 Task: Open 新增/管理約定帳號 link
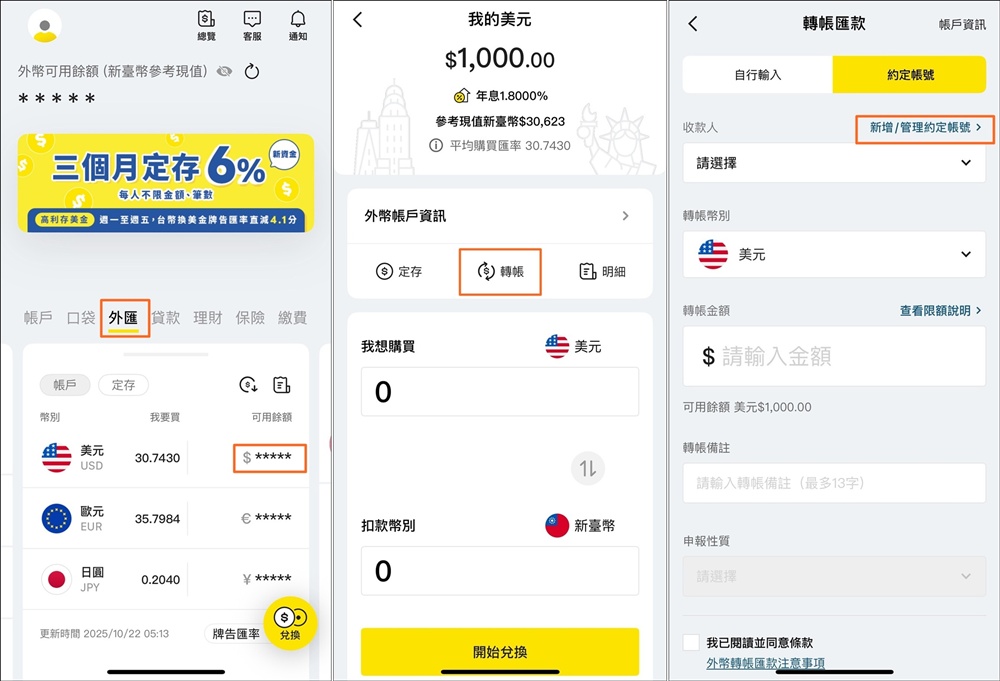925,128
